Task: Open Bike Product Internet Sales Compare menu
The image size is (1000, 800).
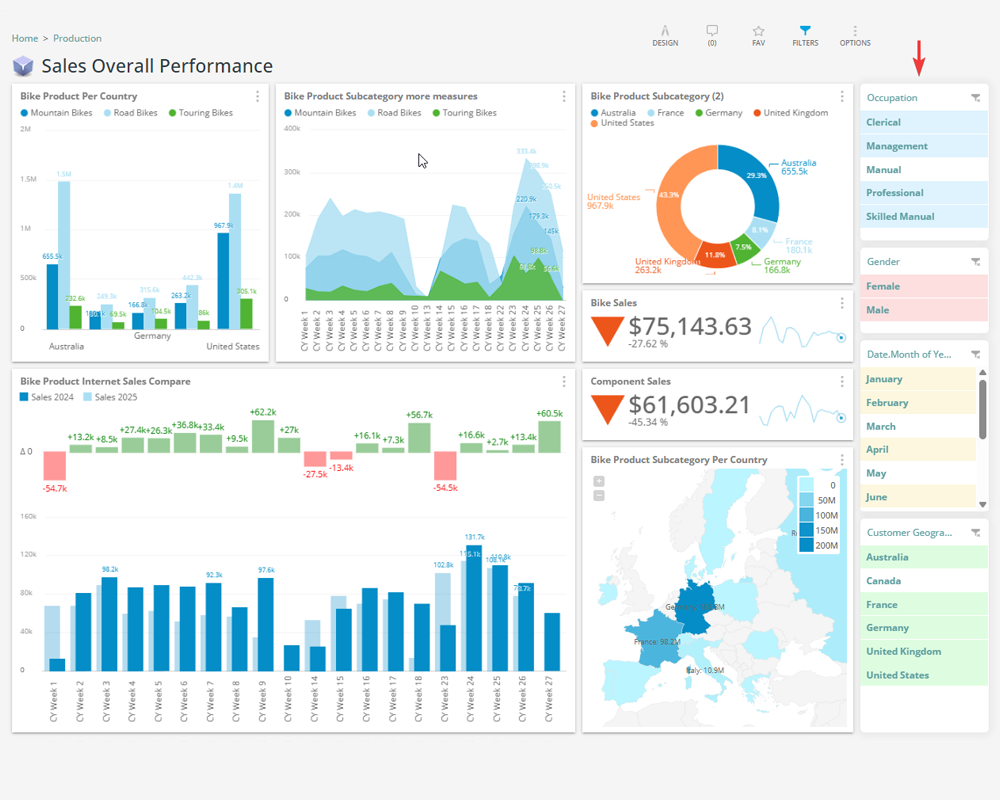Action: coord(564,382)
